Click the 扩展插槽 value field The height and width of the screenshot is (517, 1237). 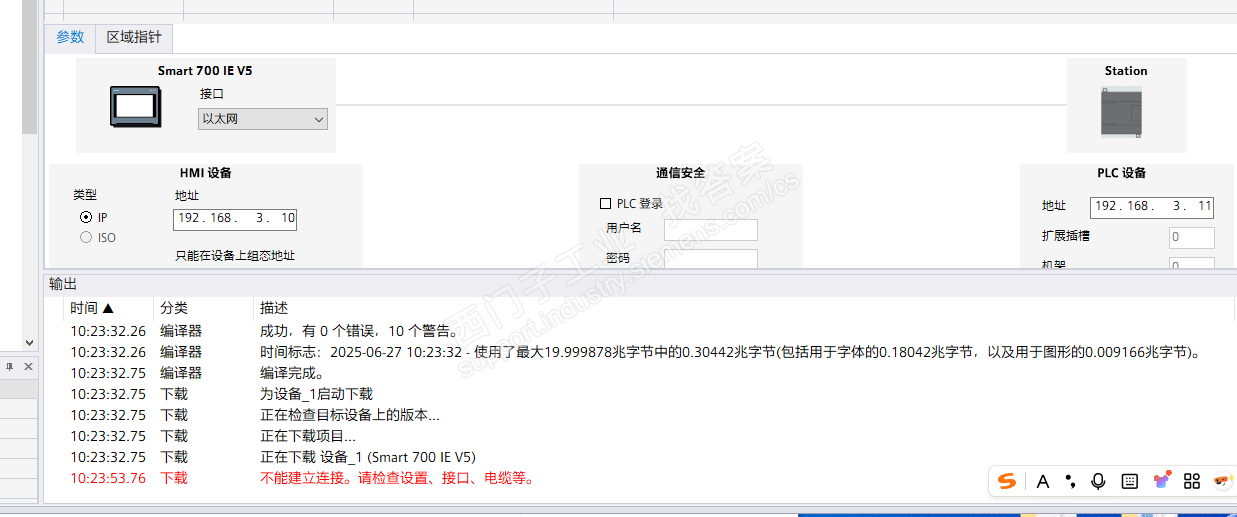pos(1192,238)
